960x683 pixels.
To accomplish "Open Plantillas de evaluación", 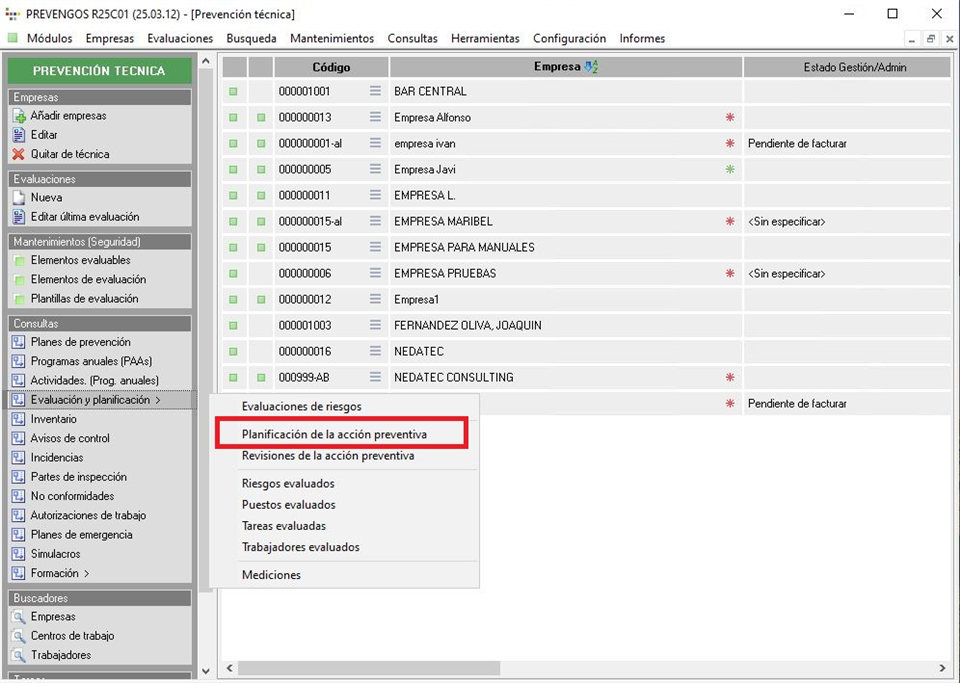I will click(84, 299).
